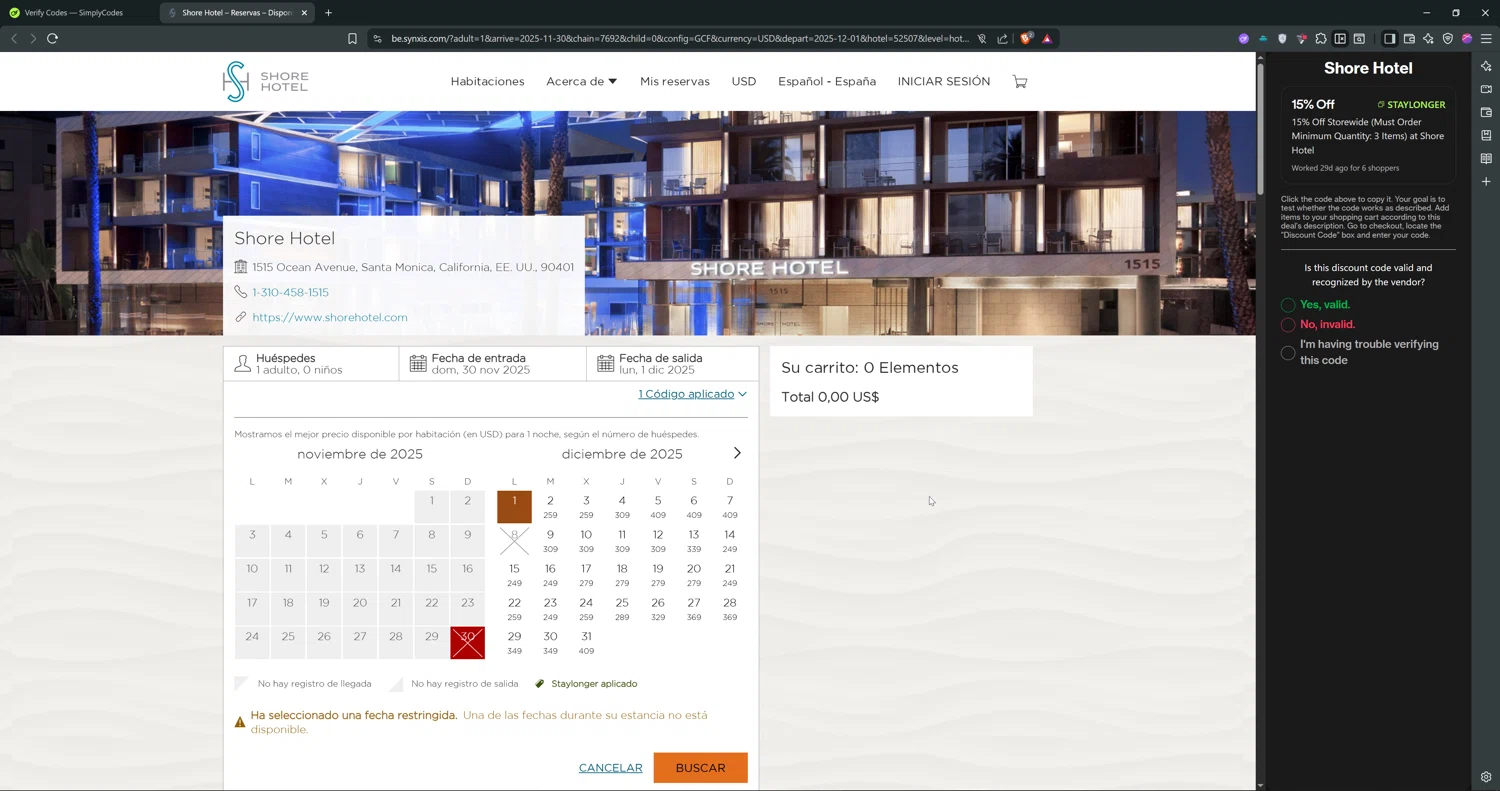Expand '1 Código aplicado' dropdown
This screenshot has width=1500, height=791.
692,394
